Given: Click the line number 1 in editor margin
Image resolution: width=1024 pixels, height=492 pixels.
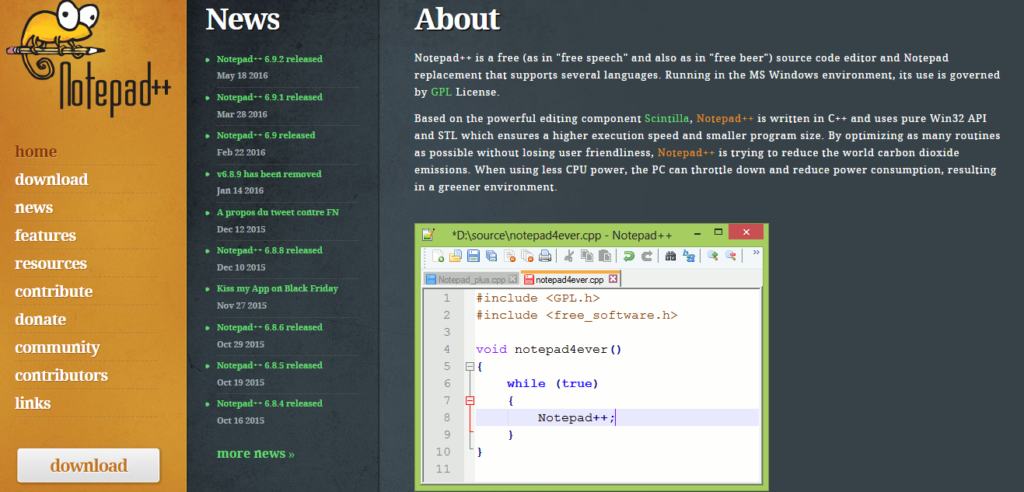Looking at the screenshot, I should tap(447, 298).
